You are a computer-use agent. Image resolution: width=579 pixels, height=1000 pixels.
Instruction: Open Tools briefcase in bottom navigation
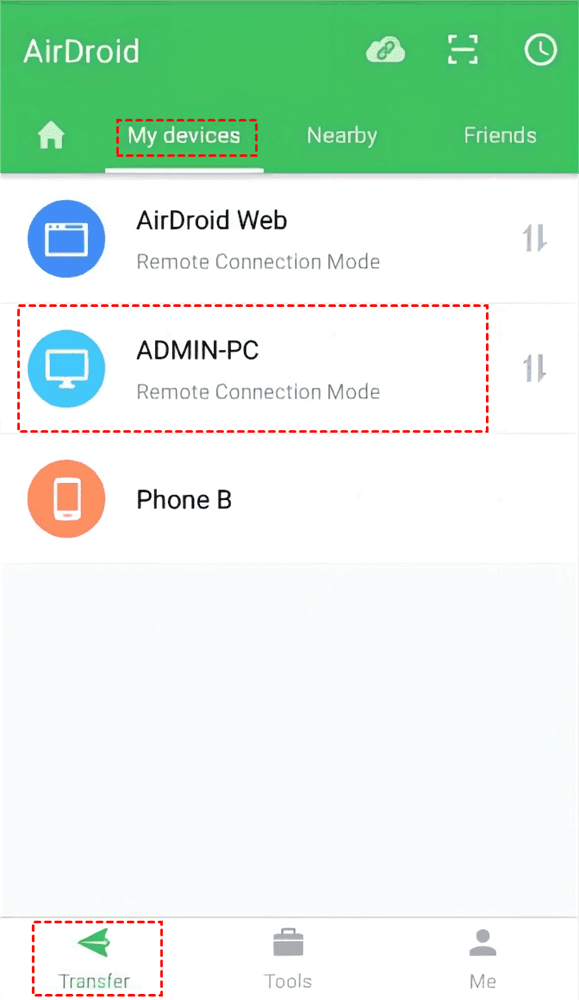pos(288,959)
